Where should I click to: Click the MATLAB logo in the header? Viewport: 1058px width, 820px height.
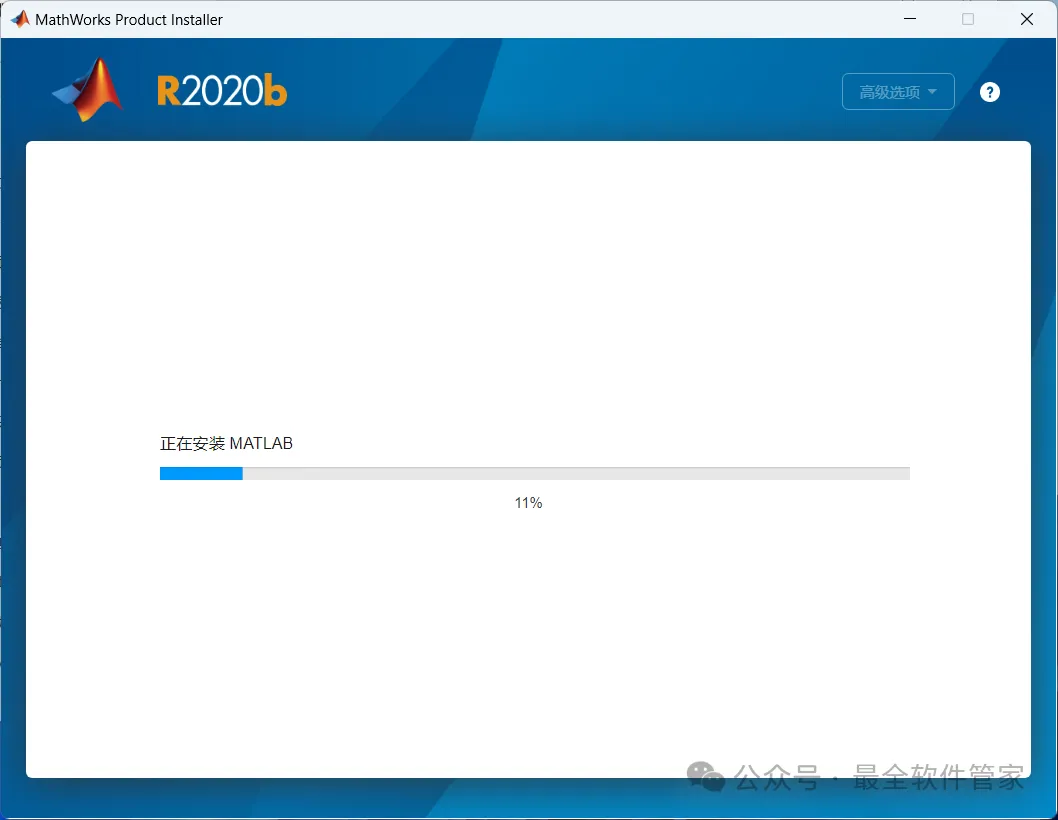(x=88, y=90)
